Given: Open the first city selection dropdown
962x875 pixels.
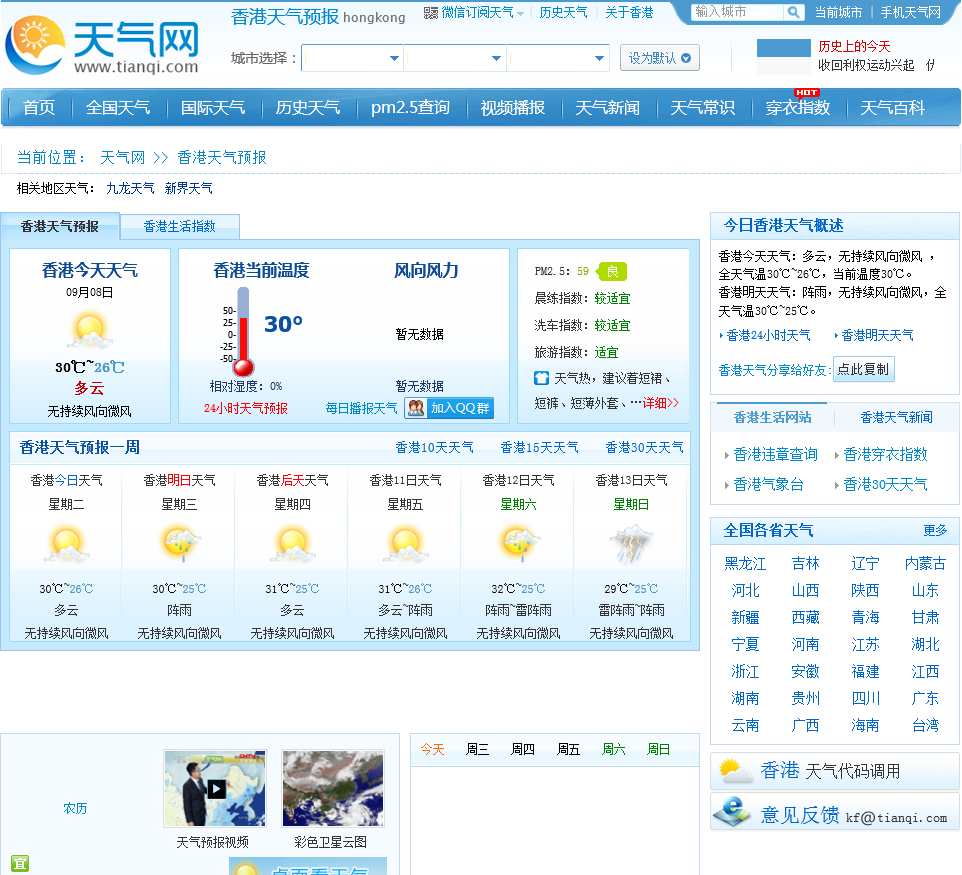Looking at the screenshot, I should coord(352,58).
